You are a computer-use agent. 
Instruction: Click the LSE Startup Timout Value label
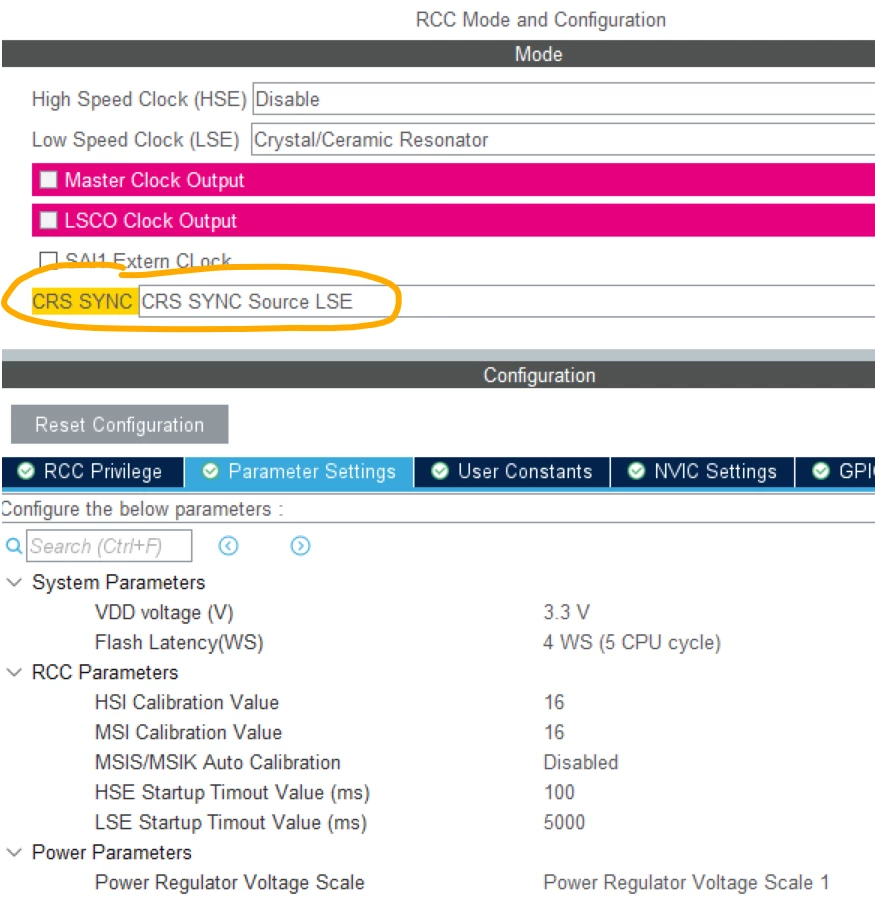tap(230, 822)
